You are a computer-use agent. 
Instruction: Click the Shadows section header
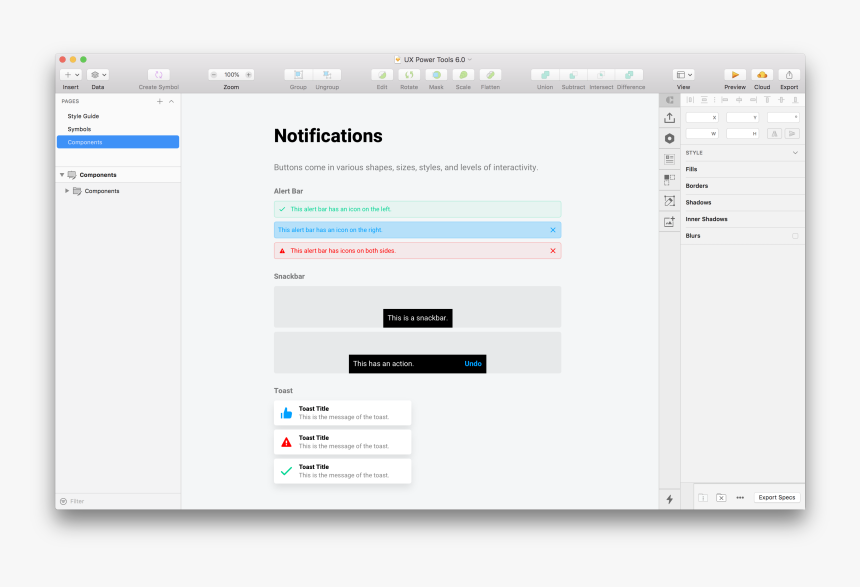click(x=743, y=202)
